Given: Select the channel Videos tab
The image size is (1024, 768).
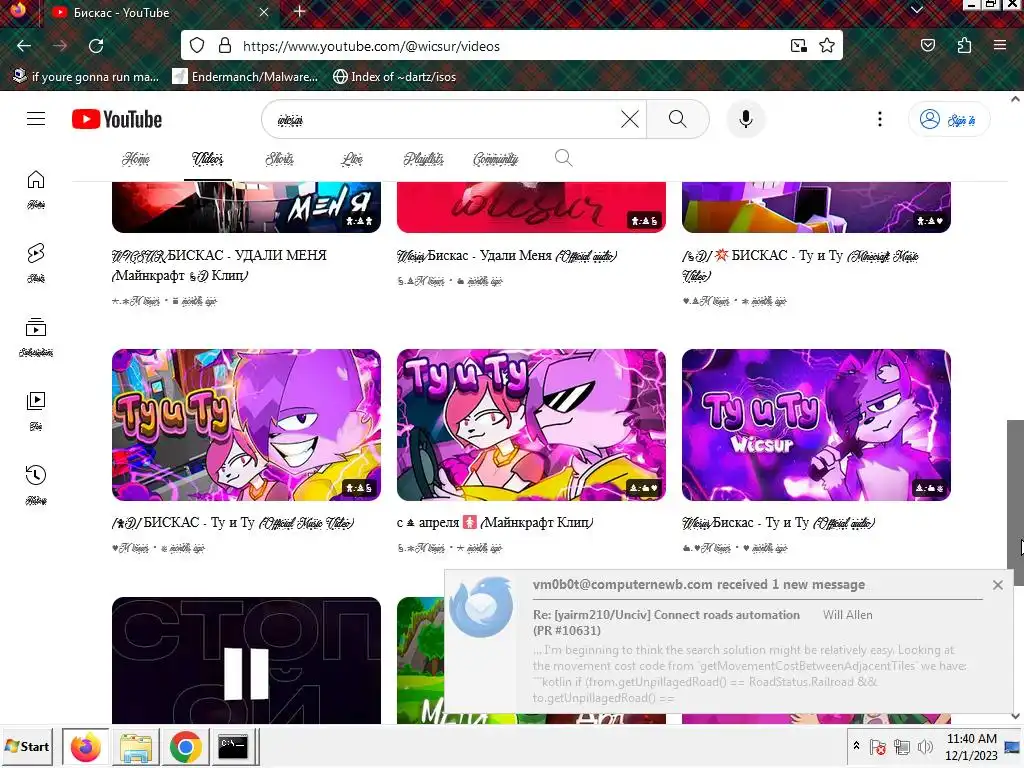Looking at the screenshot, I should [208, 159].
